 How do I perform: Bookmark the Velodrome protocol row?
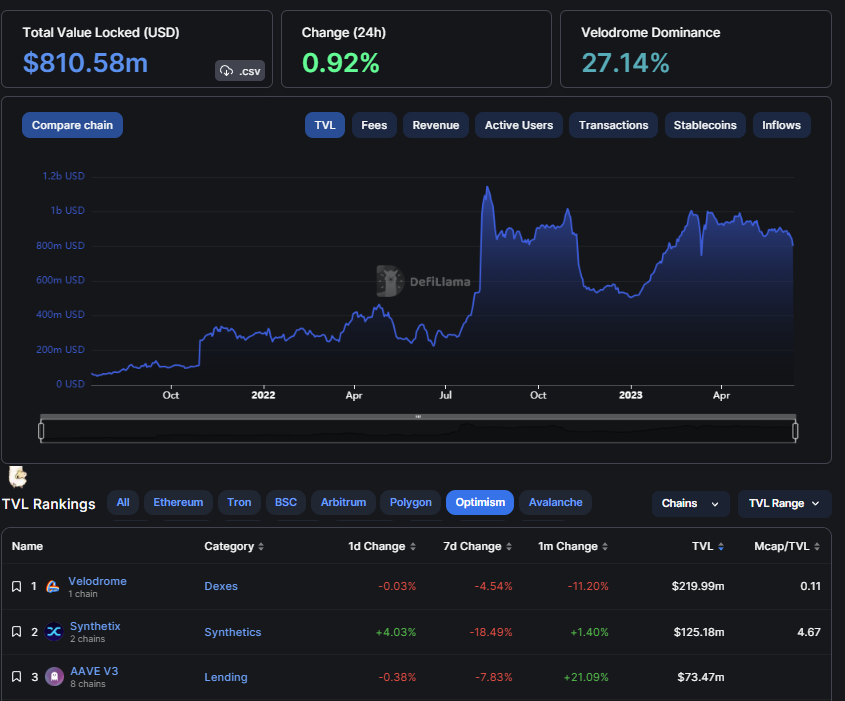pos(17,586)
